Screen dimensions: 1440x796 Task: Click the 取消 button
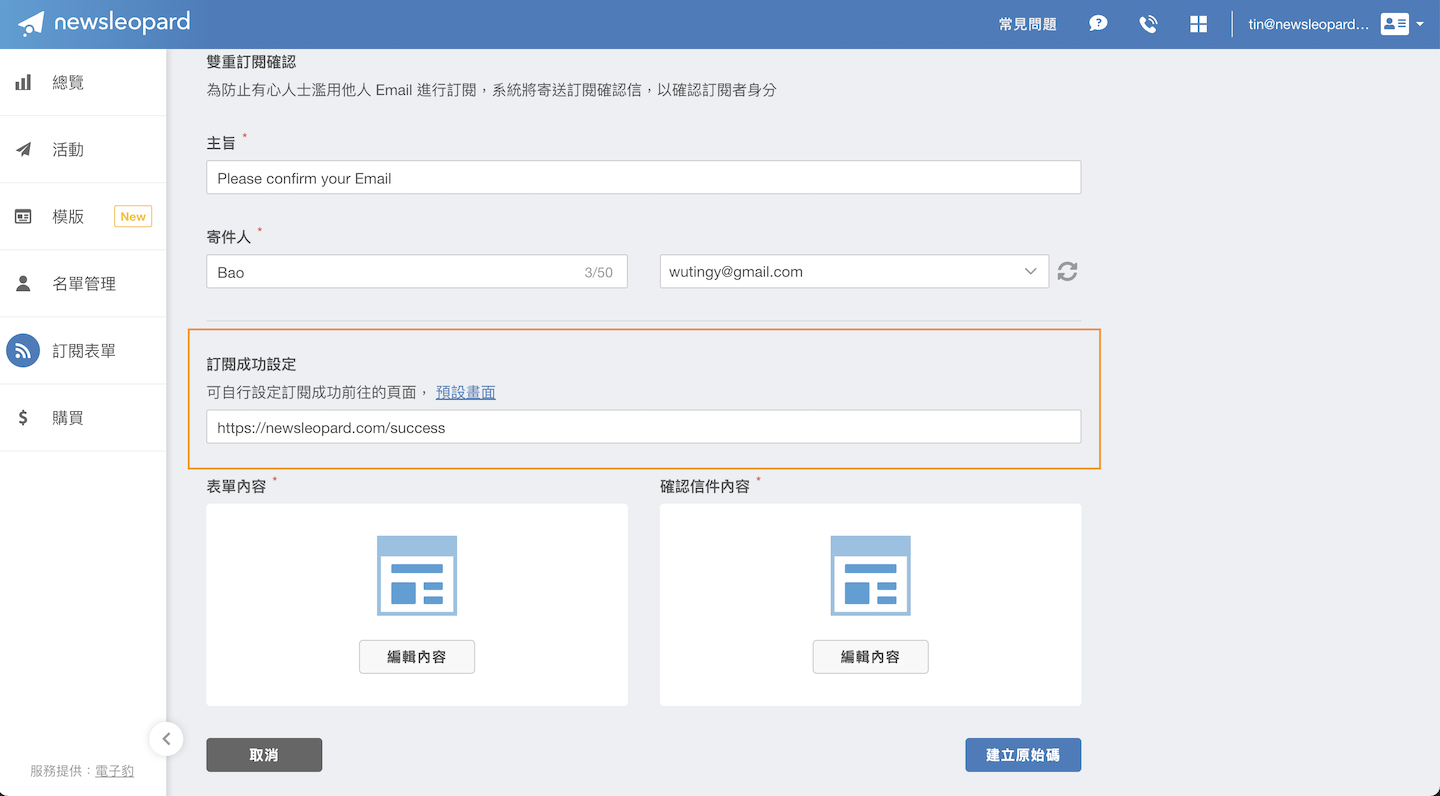[x=264, y=755]
